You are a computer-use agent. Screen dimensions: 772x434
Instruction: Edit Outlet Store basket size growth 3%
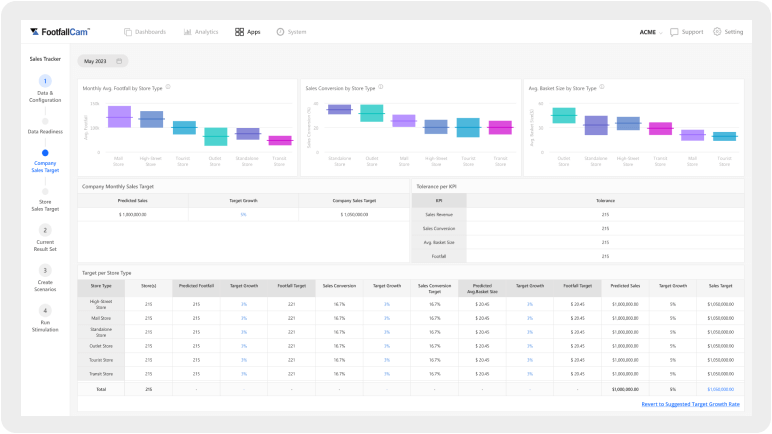coord(530,346)
